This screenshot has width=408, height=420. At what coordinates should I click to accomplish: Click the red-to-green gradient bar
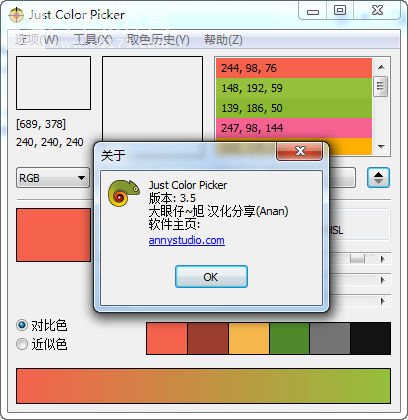(x=203, y=386)
